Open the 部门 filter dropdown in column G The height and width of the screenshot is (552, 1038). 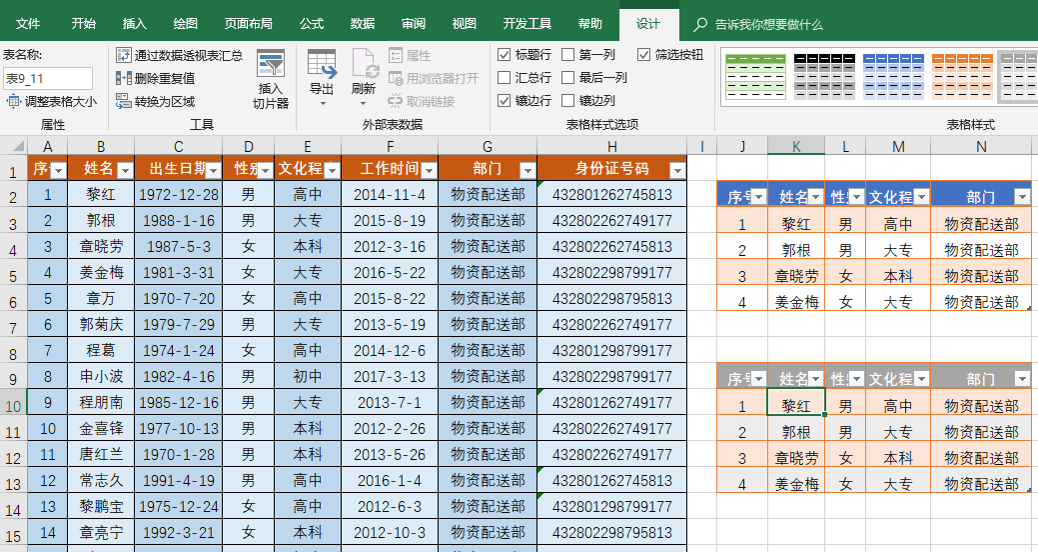(527, 171)
